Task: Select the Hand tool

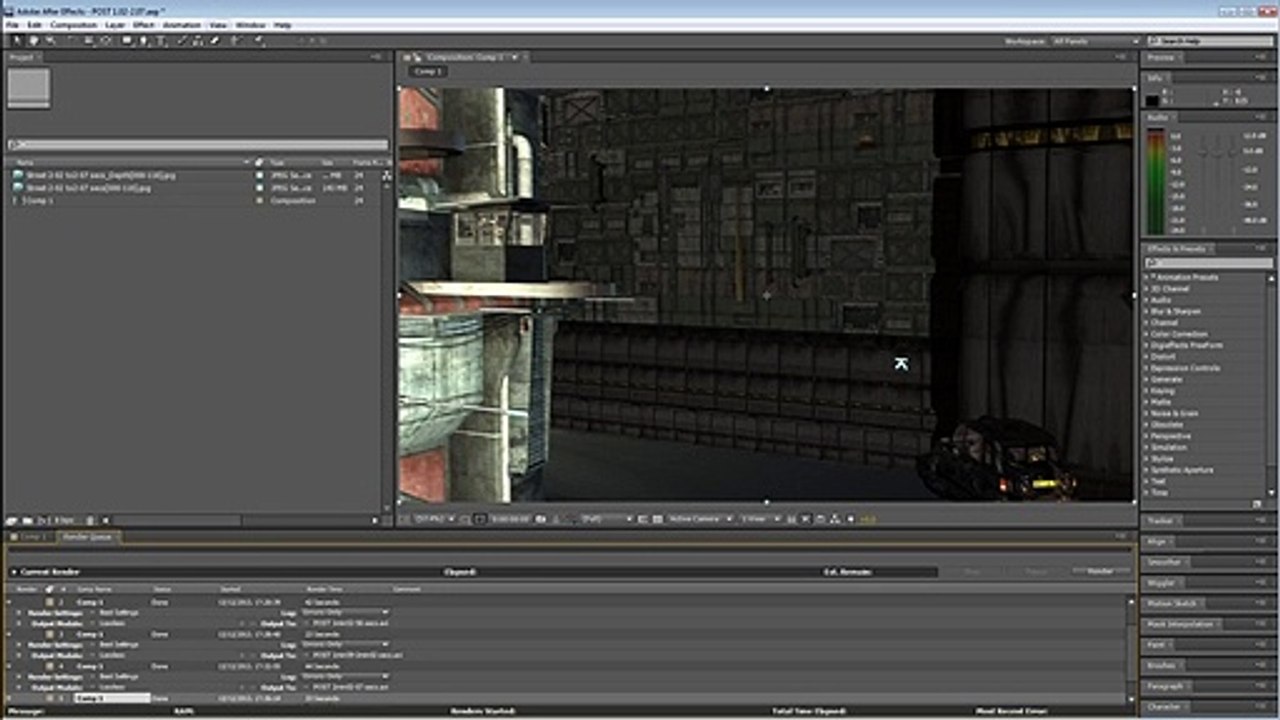Action: coord(33,41)
